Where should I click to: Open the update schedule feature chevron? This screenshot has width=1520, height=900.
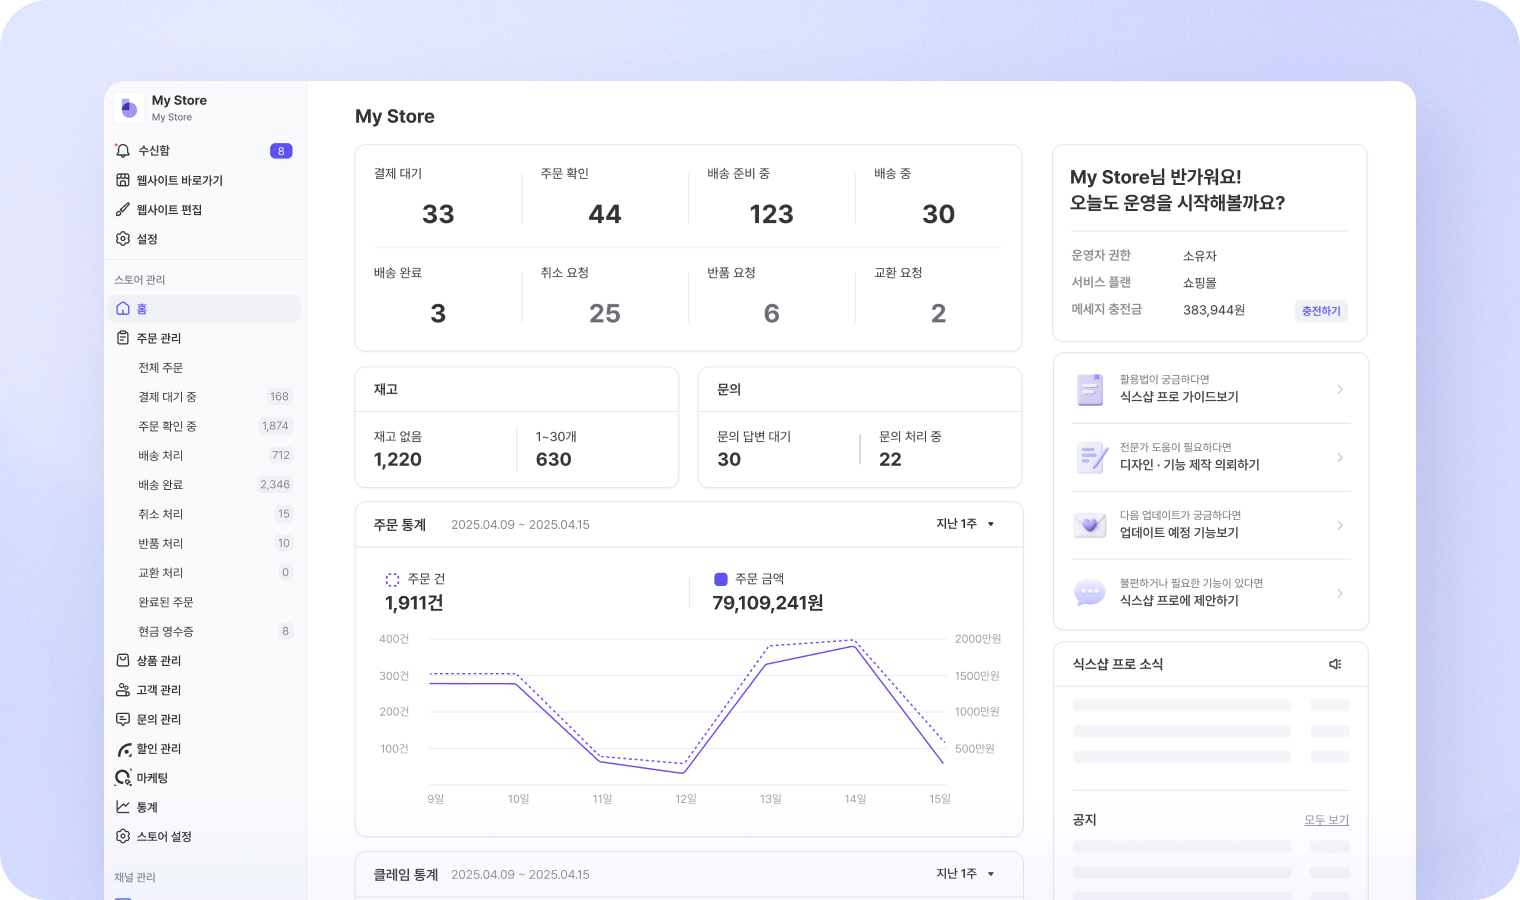(1339, 525)
